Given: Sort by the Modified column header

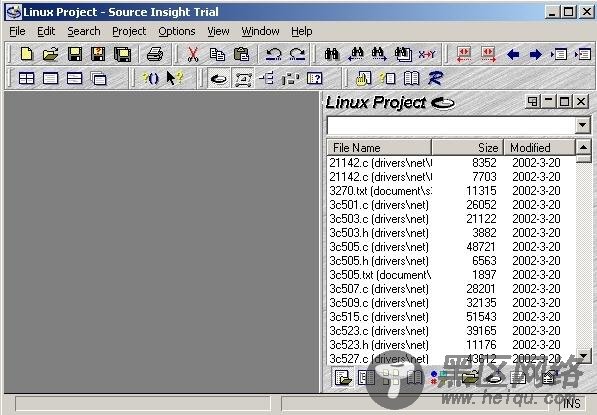Looking at the screenshot, I should [540, 147].
